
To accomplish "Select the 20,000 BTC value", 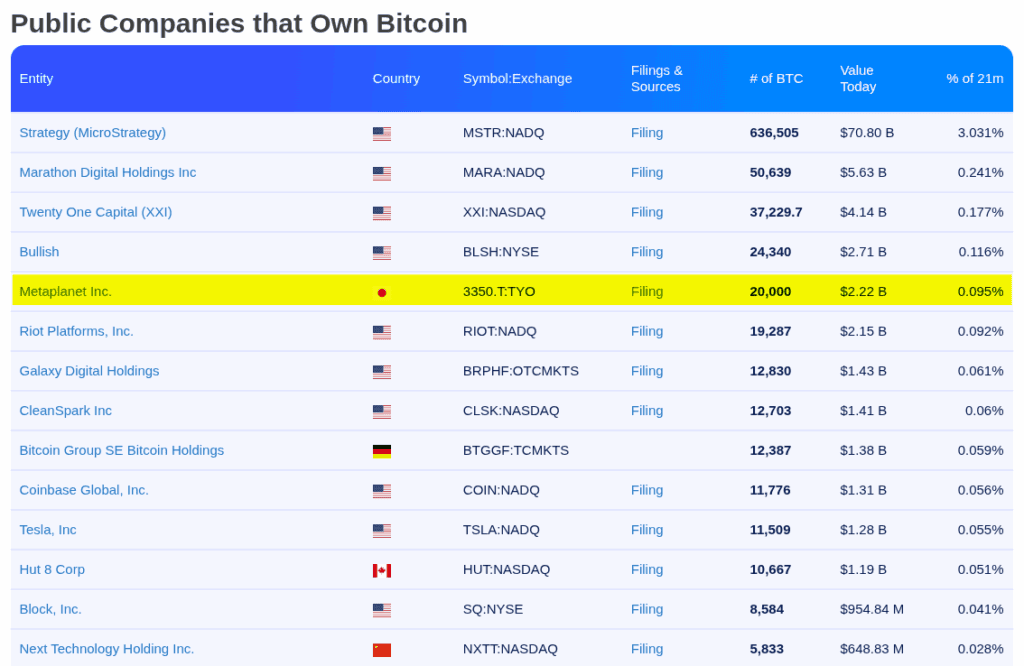I will point(771,292).
